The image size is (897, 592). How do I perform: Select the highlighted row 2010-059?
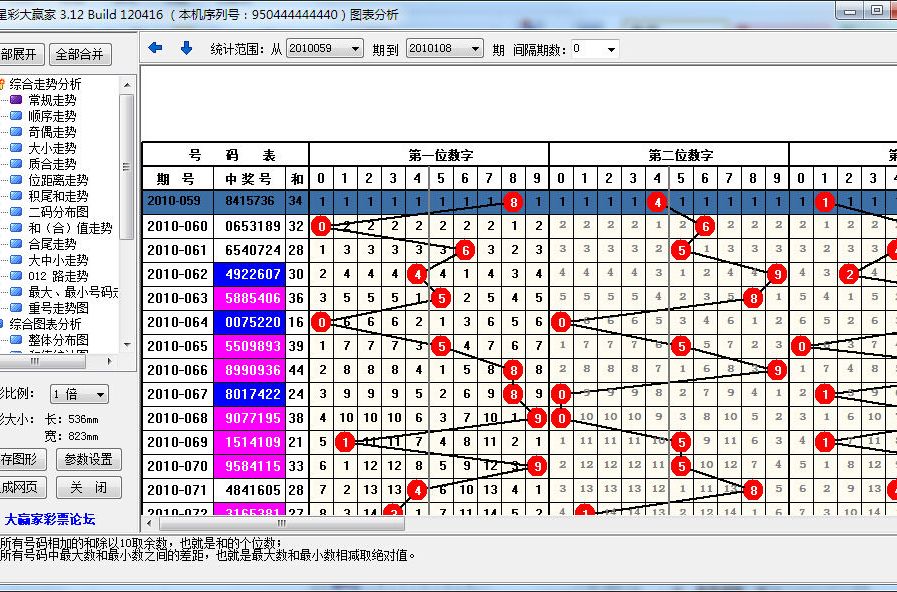tap(519, 202)
